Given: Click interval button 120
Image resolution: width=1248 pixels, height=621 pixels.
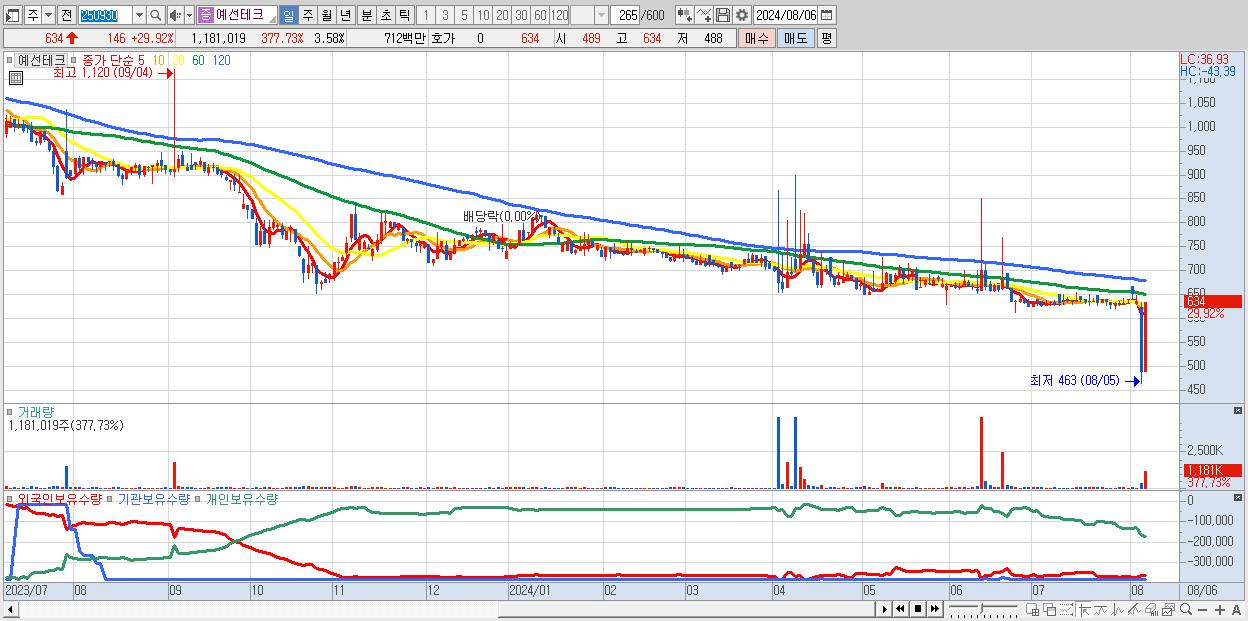Looking at the screenshot, I should pyautogui.click(x=559, y=15).
